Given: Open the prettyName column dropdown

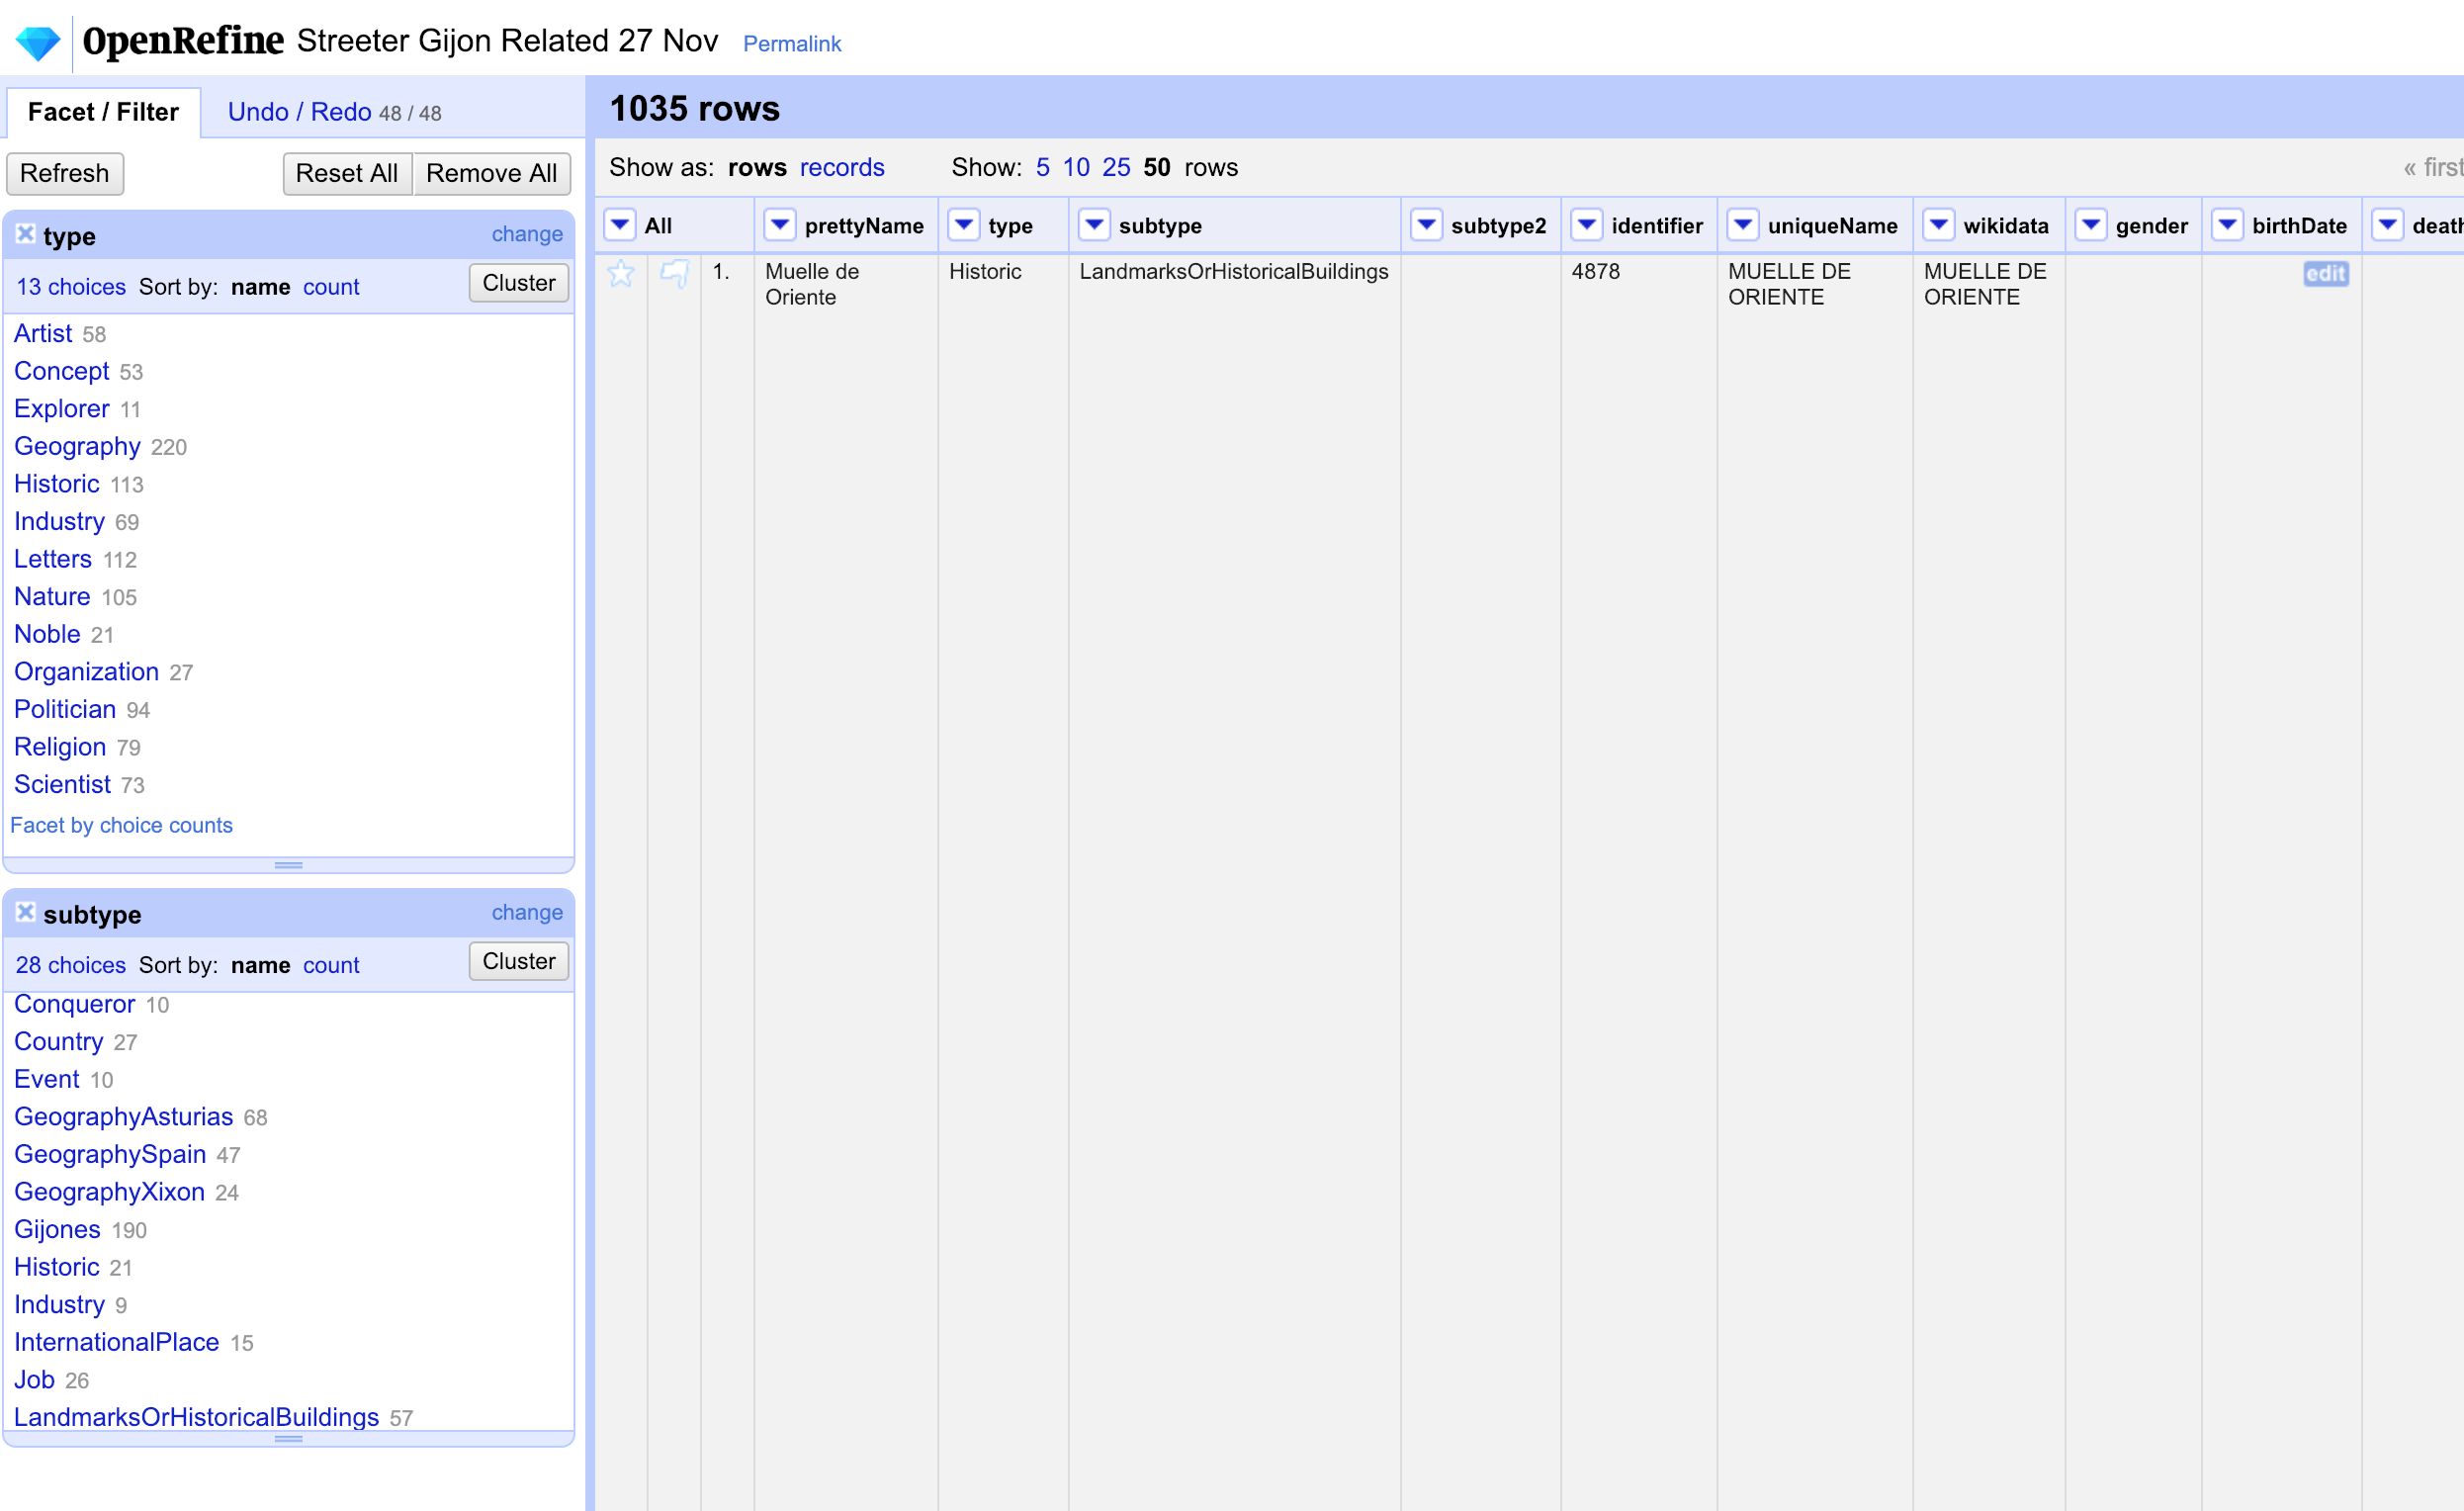Looking at the screenshot, I should 780,225.
